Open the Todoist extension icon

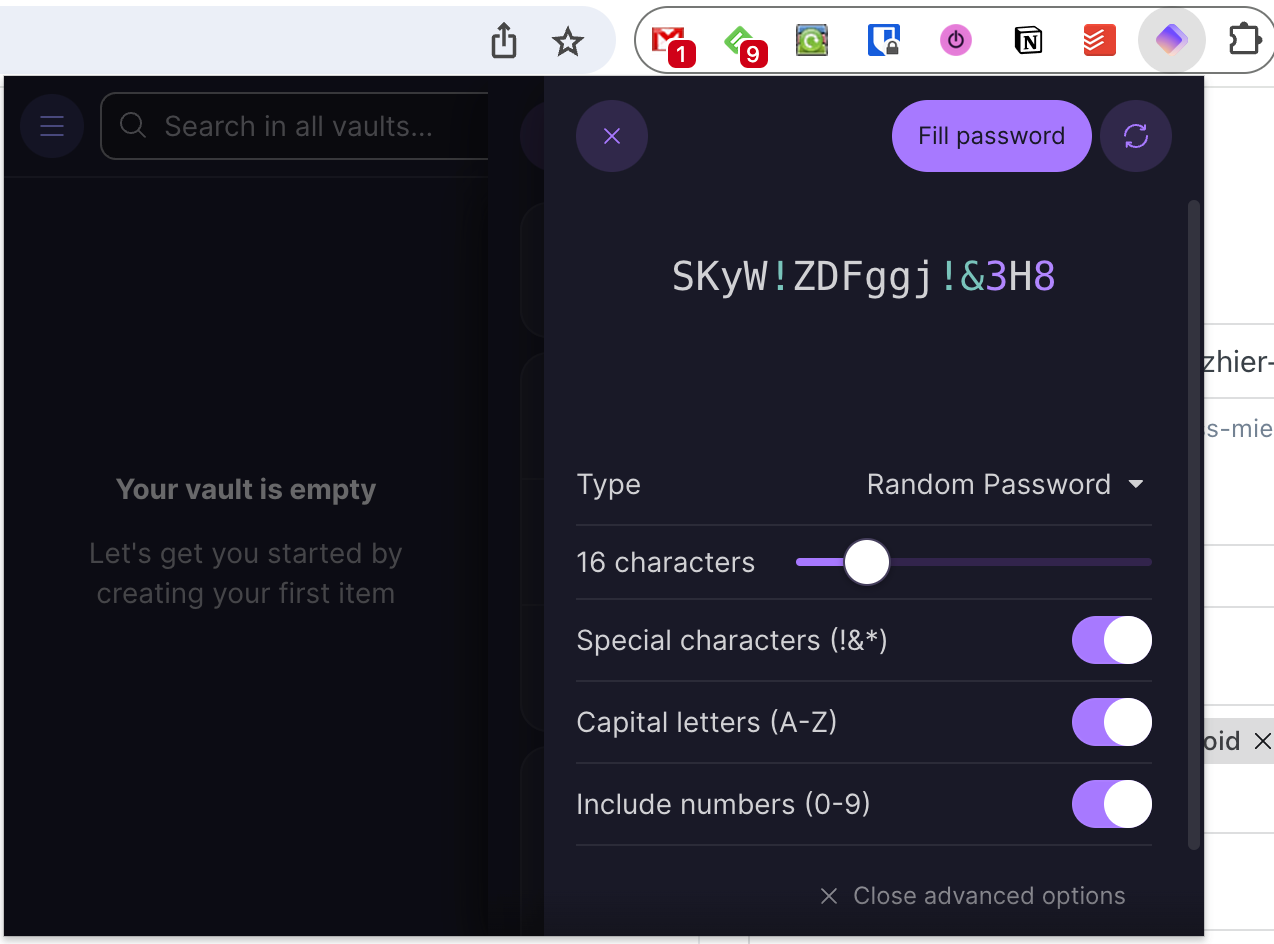pyautogui.click(x=1100, y=40)
